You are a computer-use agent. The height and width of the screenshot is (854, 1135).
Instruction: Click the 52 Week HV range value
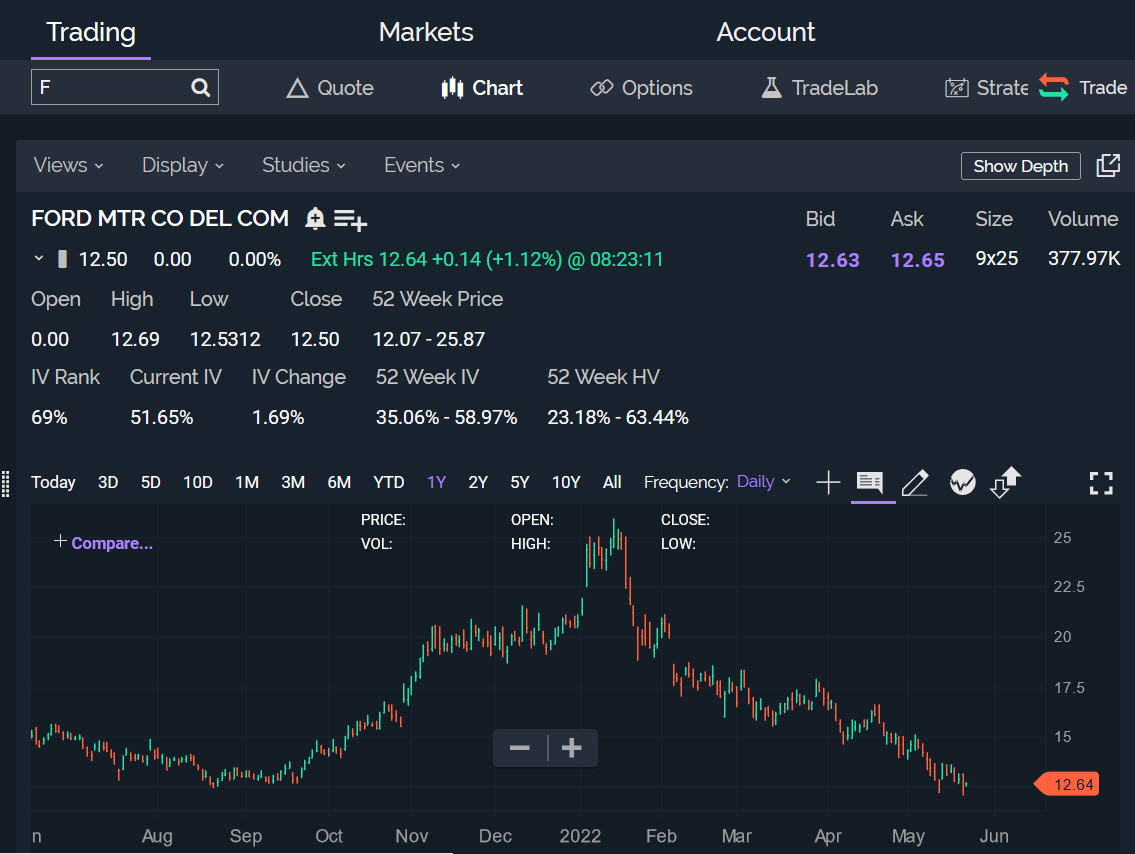tap(617, 418)
